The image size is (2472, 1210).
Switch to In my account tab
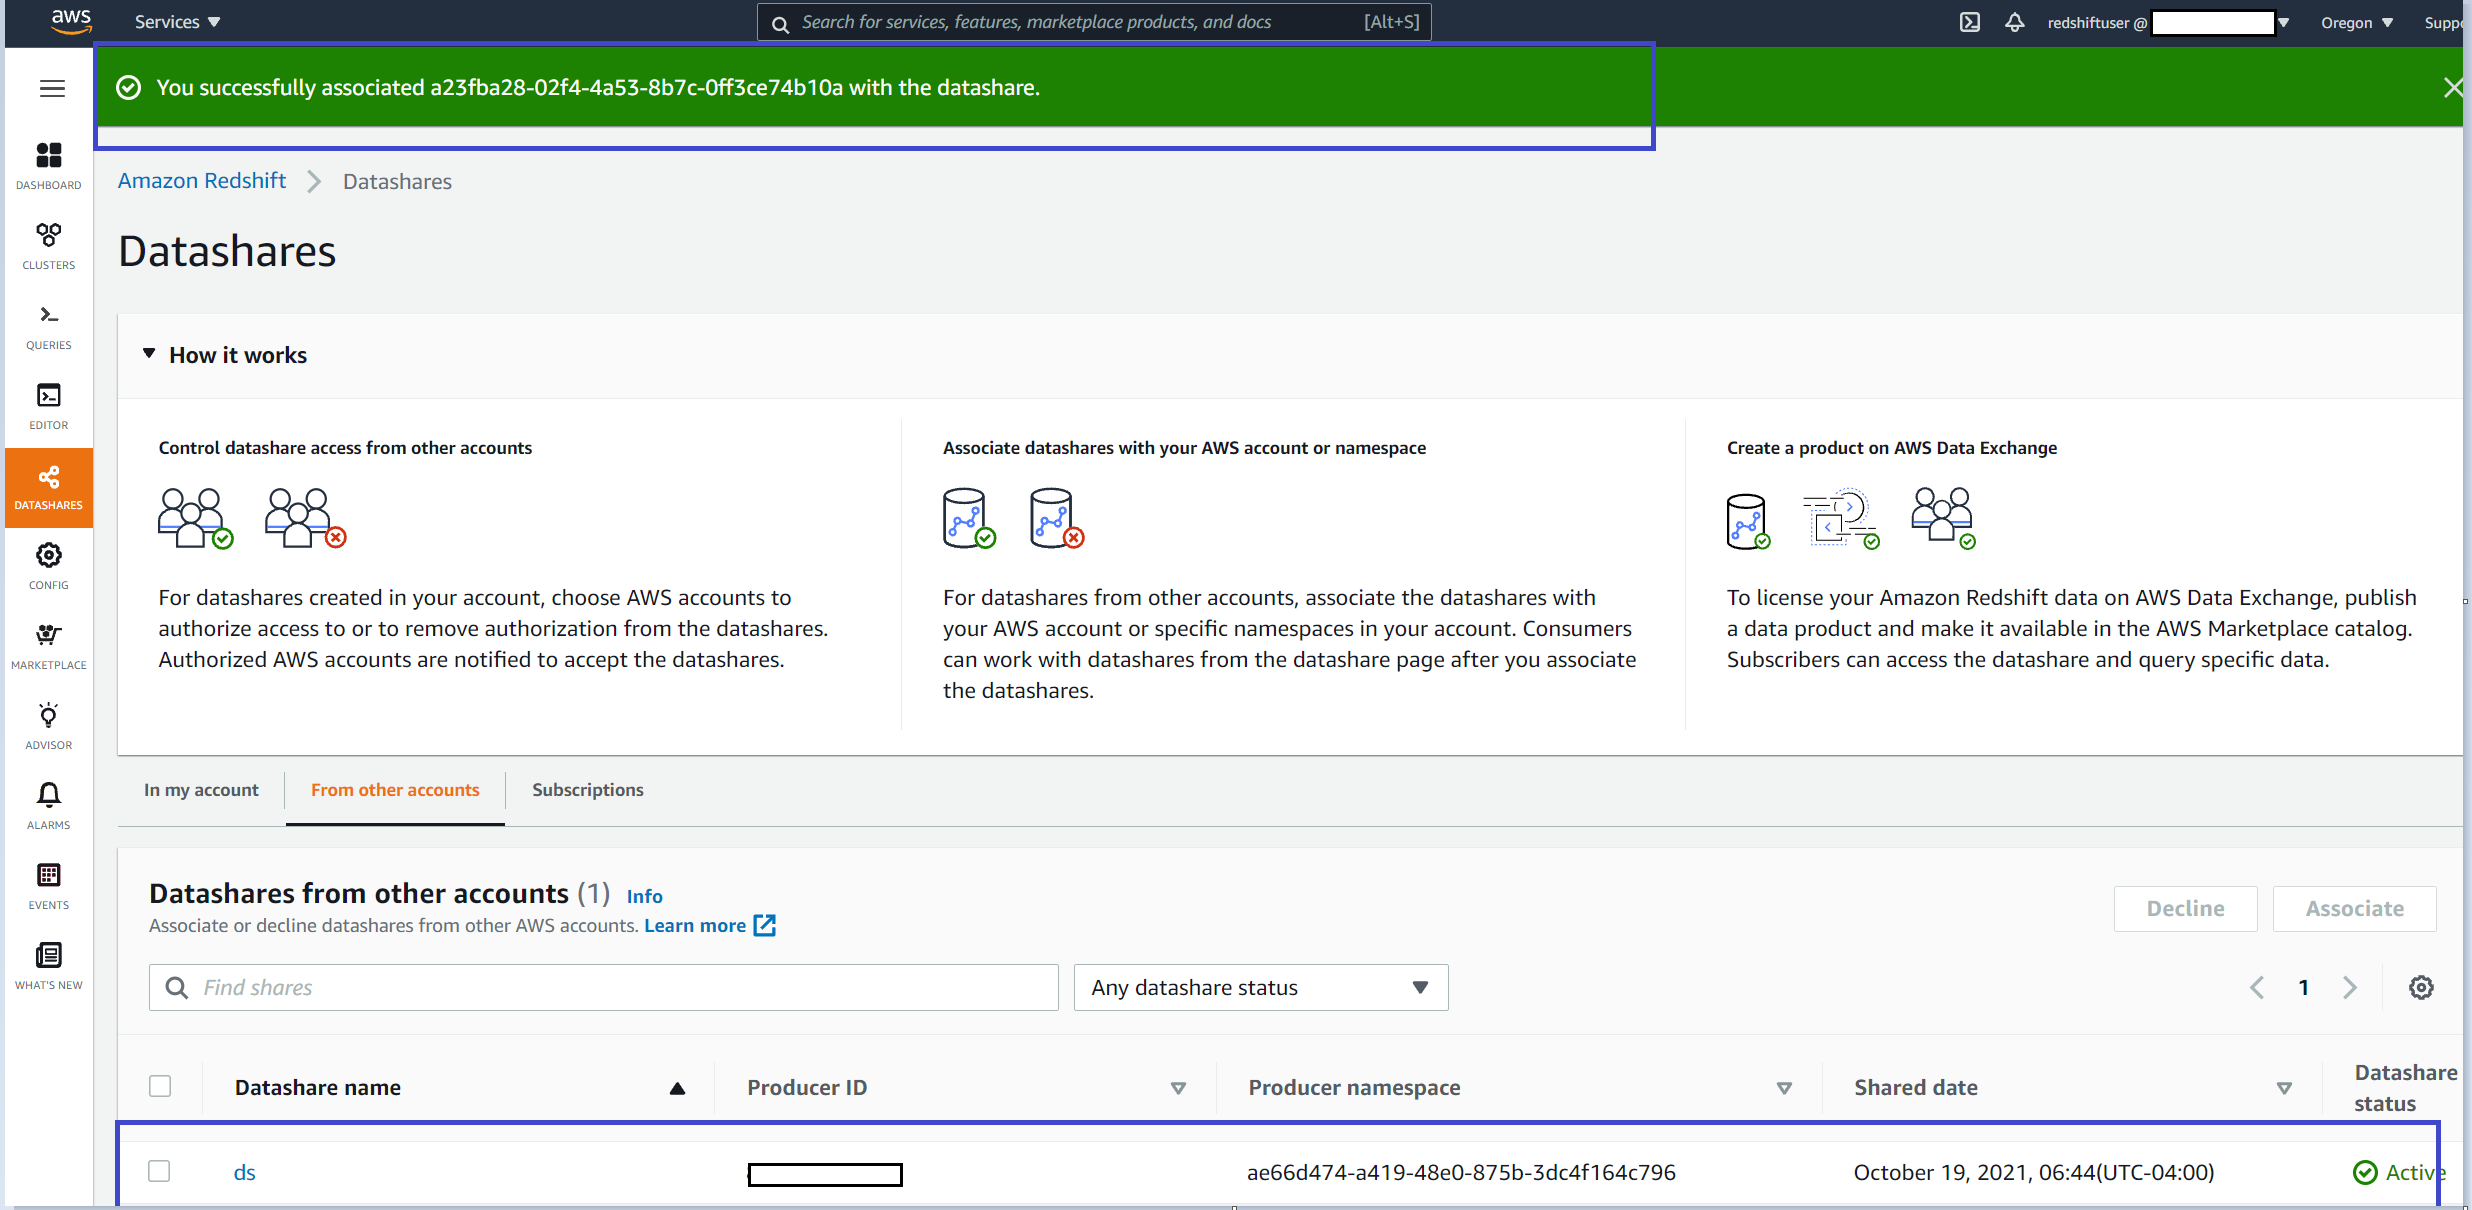click(x=201, y=790)
